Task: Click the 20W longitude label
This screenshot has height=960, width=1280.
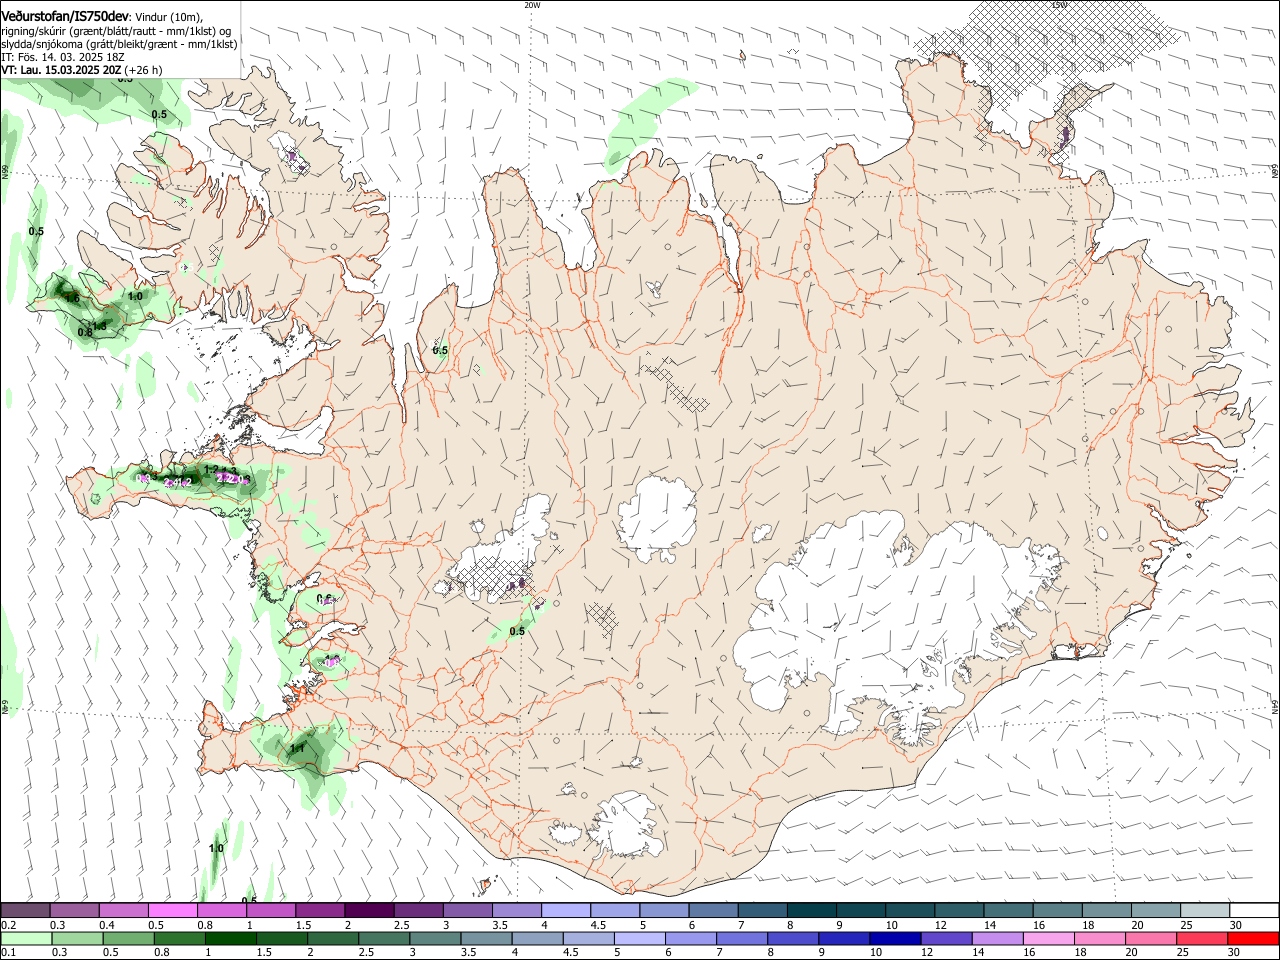Action: (532, 5)
